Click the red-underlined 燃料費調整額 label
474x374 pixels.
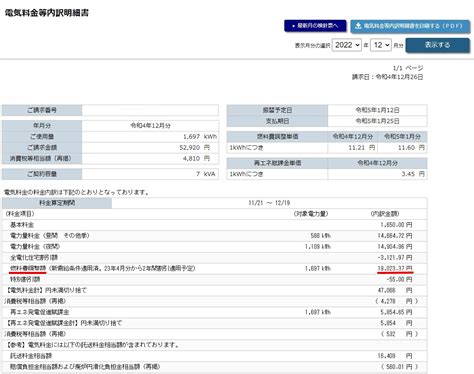[x=28, y=268]
